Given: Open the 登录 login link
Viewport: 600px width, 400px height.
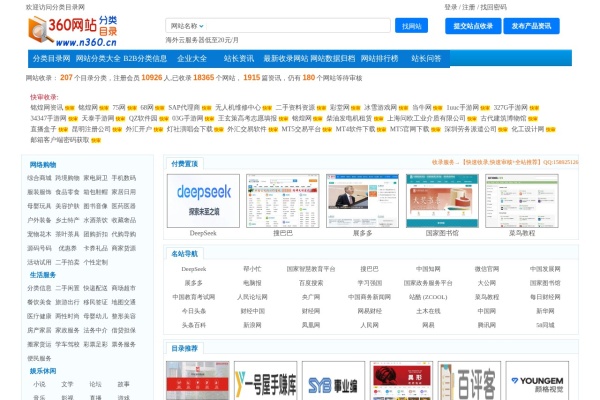Looking at the screenshot, I should [450, 7].
